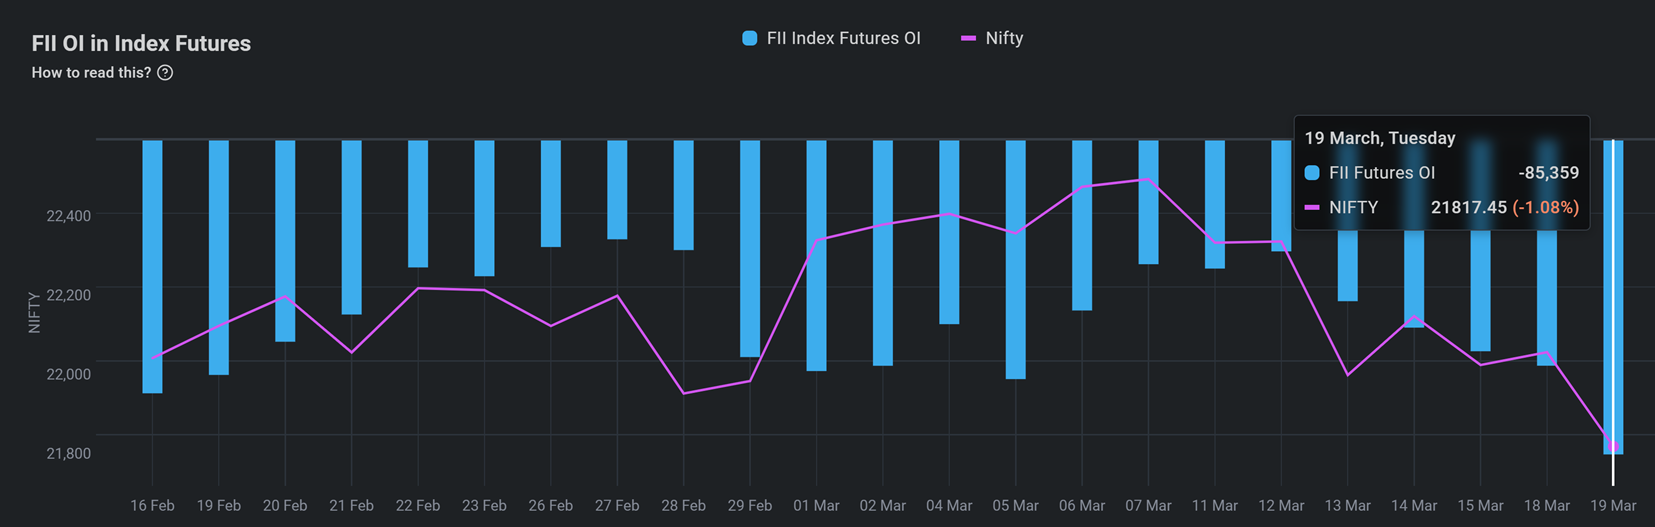The width and height of the screenshot is (1655, 527).
Task: Click the 22 Feb x-axis date label
Action: [x=417, y=506]
